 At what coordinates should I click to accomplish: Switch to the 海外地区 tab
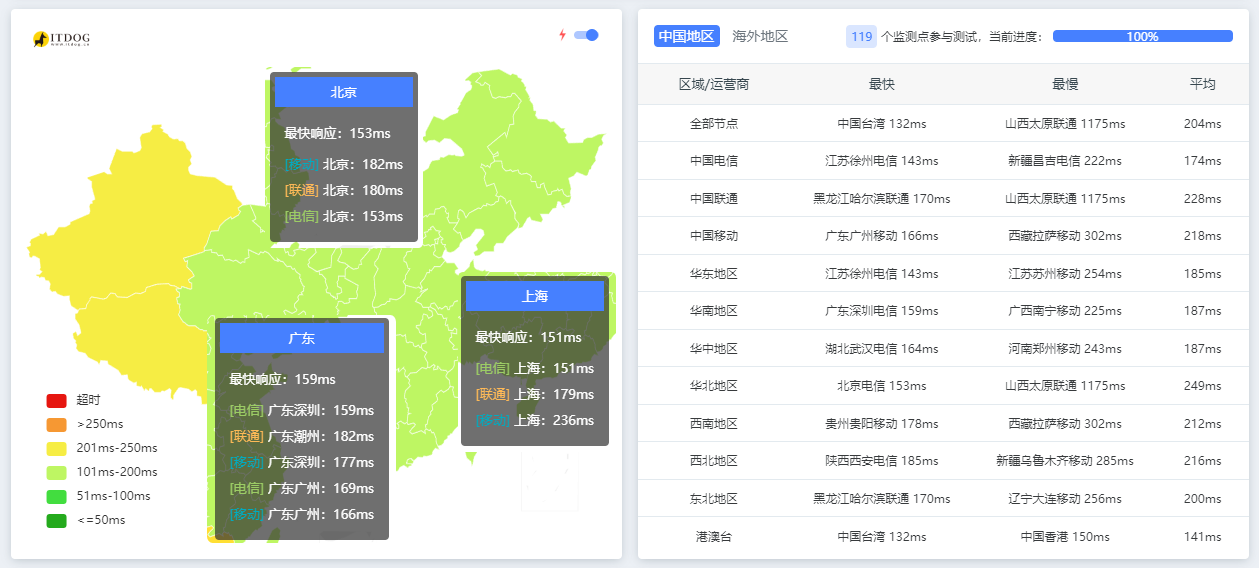(x=760, y=36)
